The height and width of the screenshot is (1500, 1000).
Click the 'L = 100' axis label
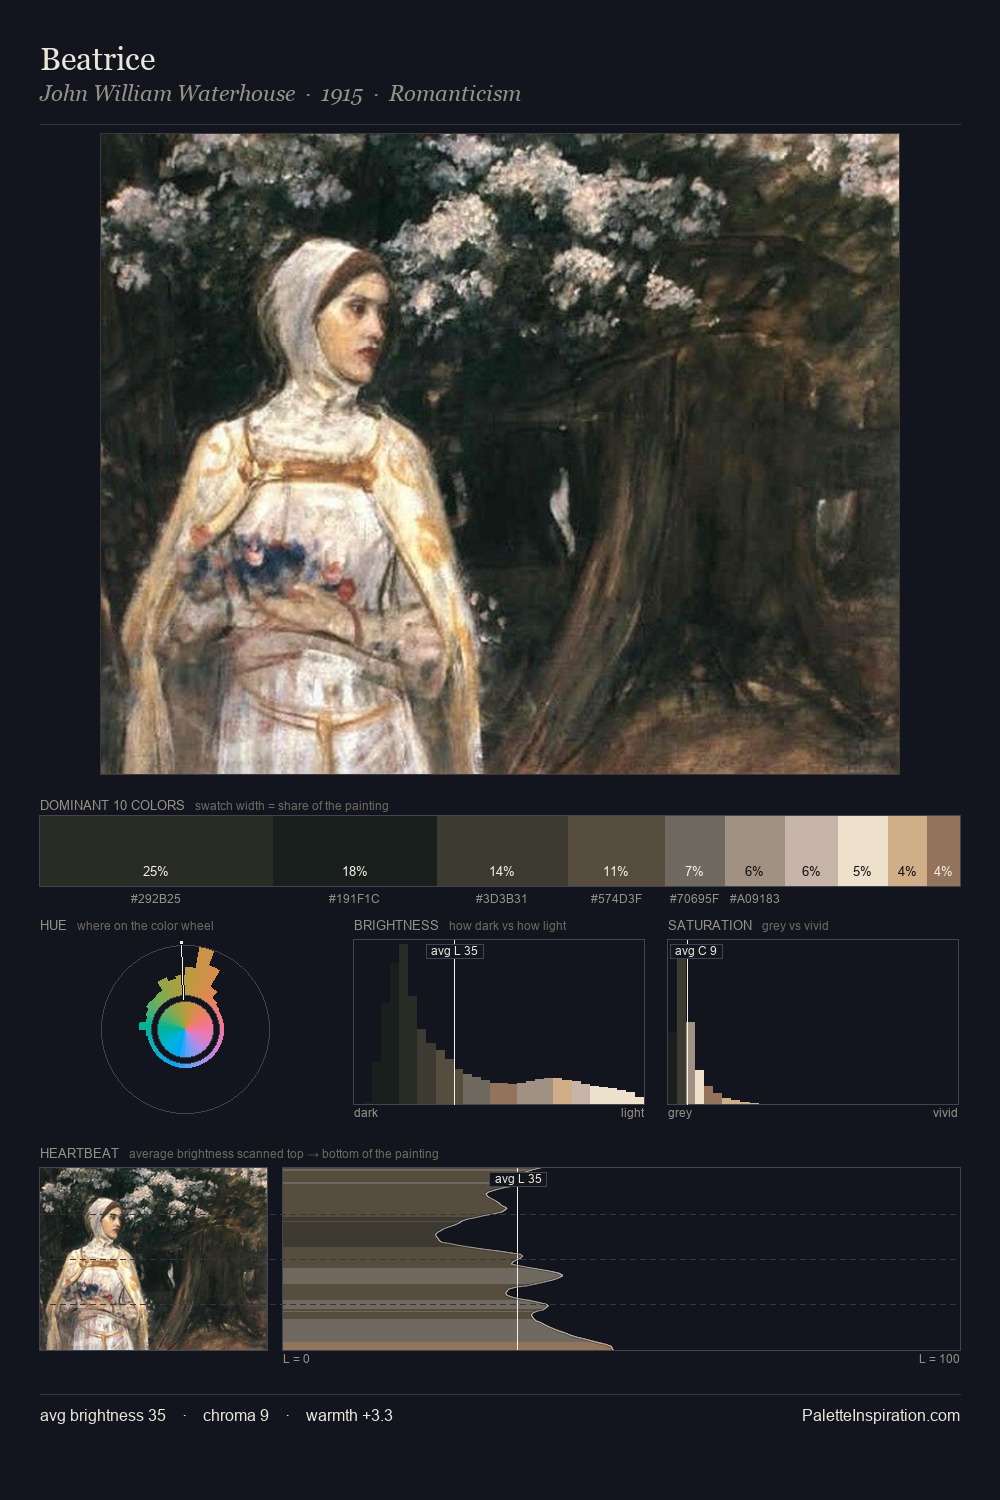pos(939,1359)
